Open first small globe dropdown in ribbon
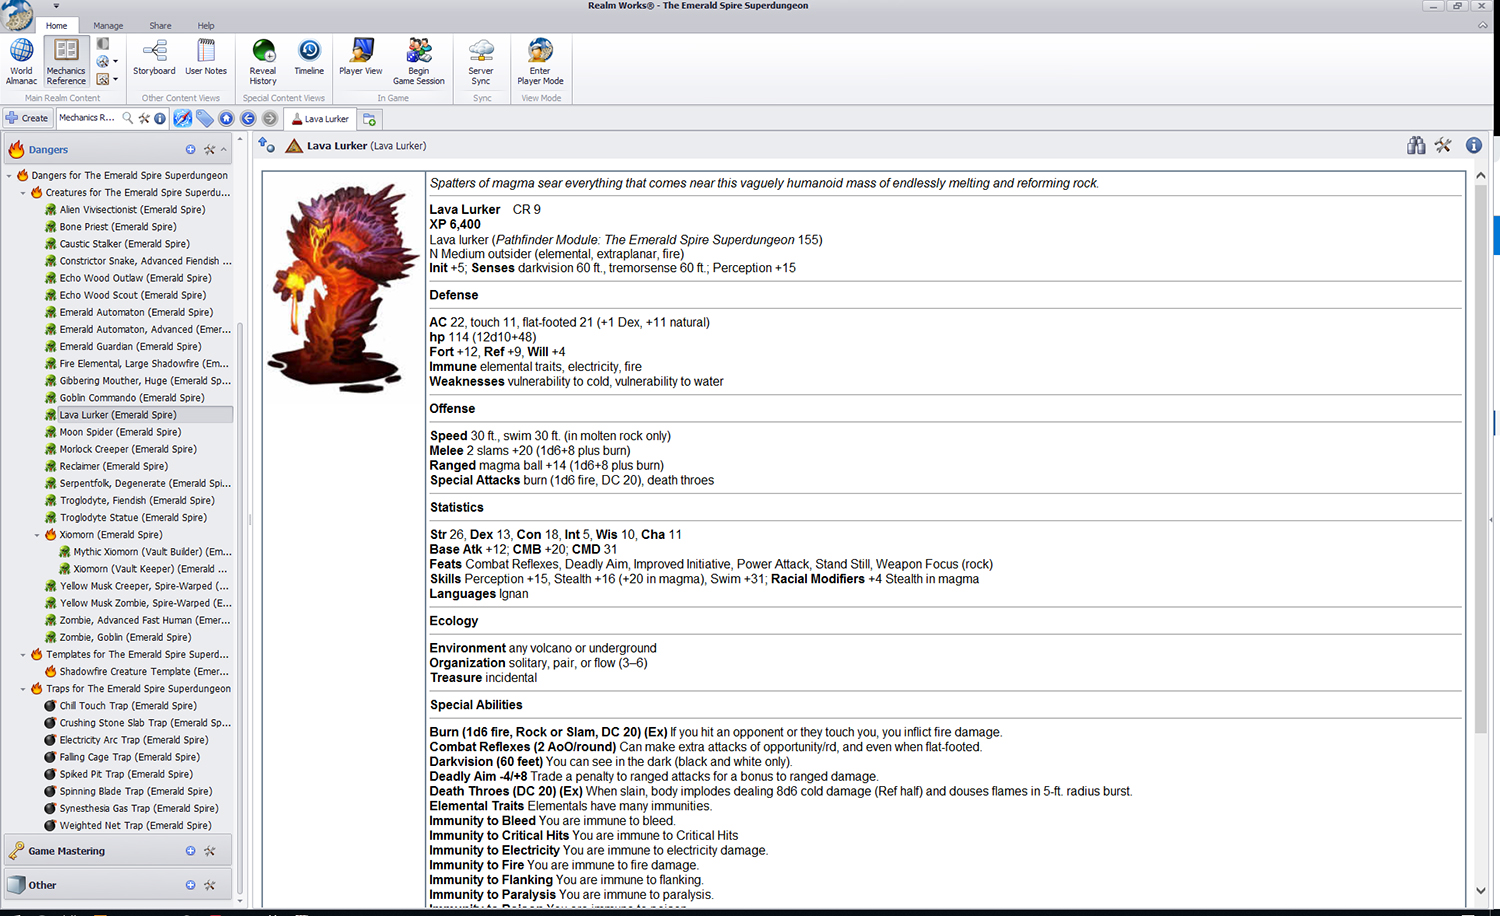The height and width of the screenshot is (916, 1500). (107, 61)
